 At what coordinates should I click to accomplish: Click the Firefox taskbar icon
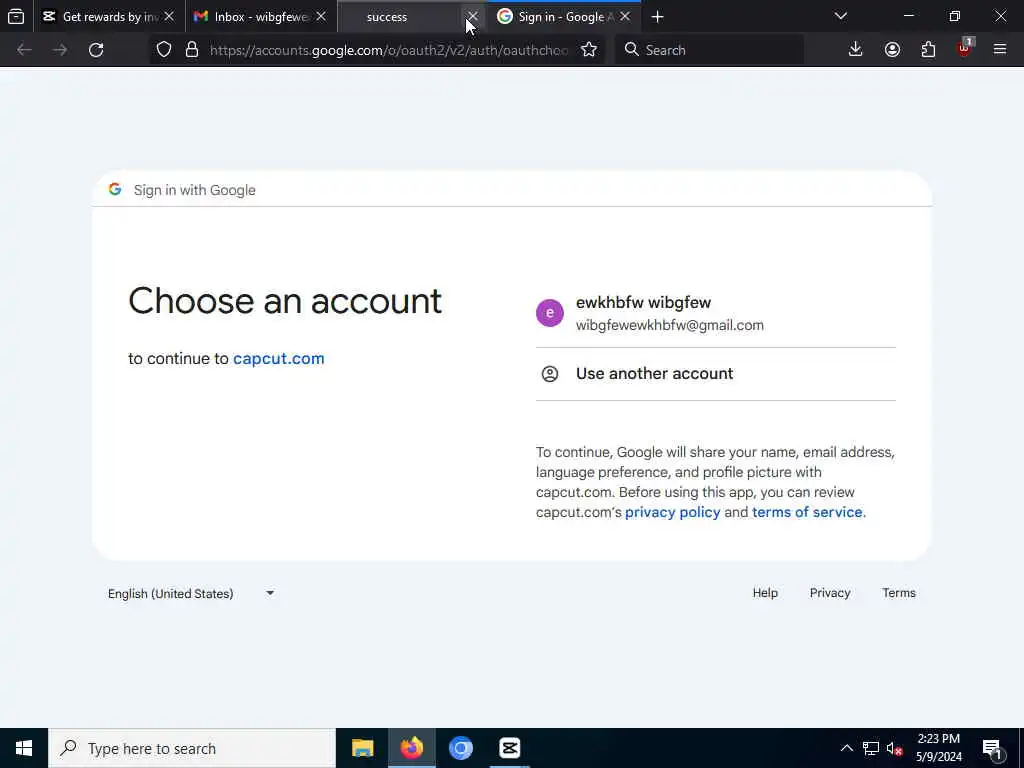click(411, 748)
